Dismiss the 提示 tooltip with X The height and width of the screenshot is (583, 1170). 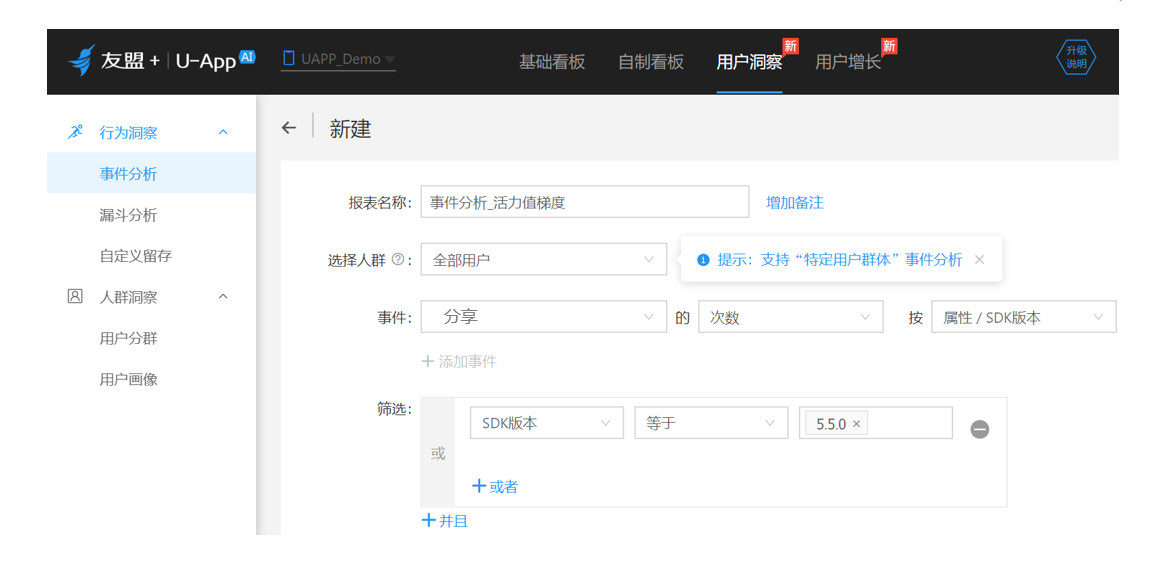pos(979,260)
